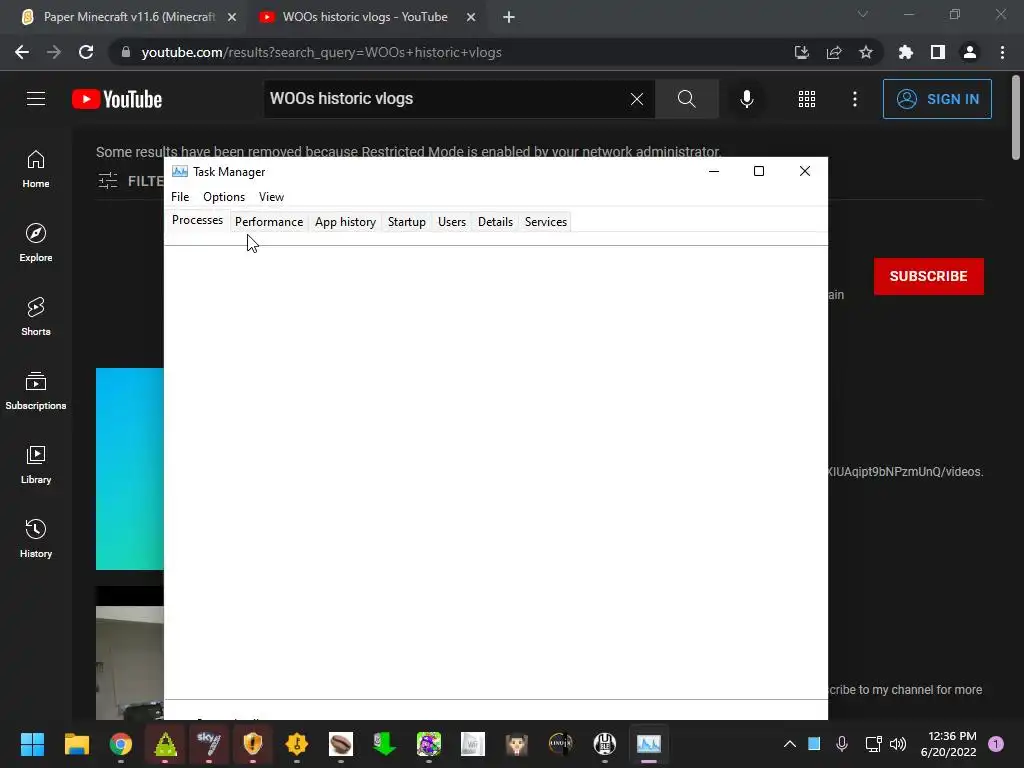Switch to the Details tab
This screenshot has height=768, width=1024.
pyautogui.click(x=495, y=222)
